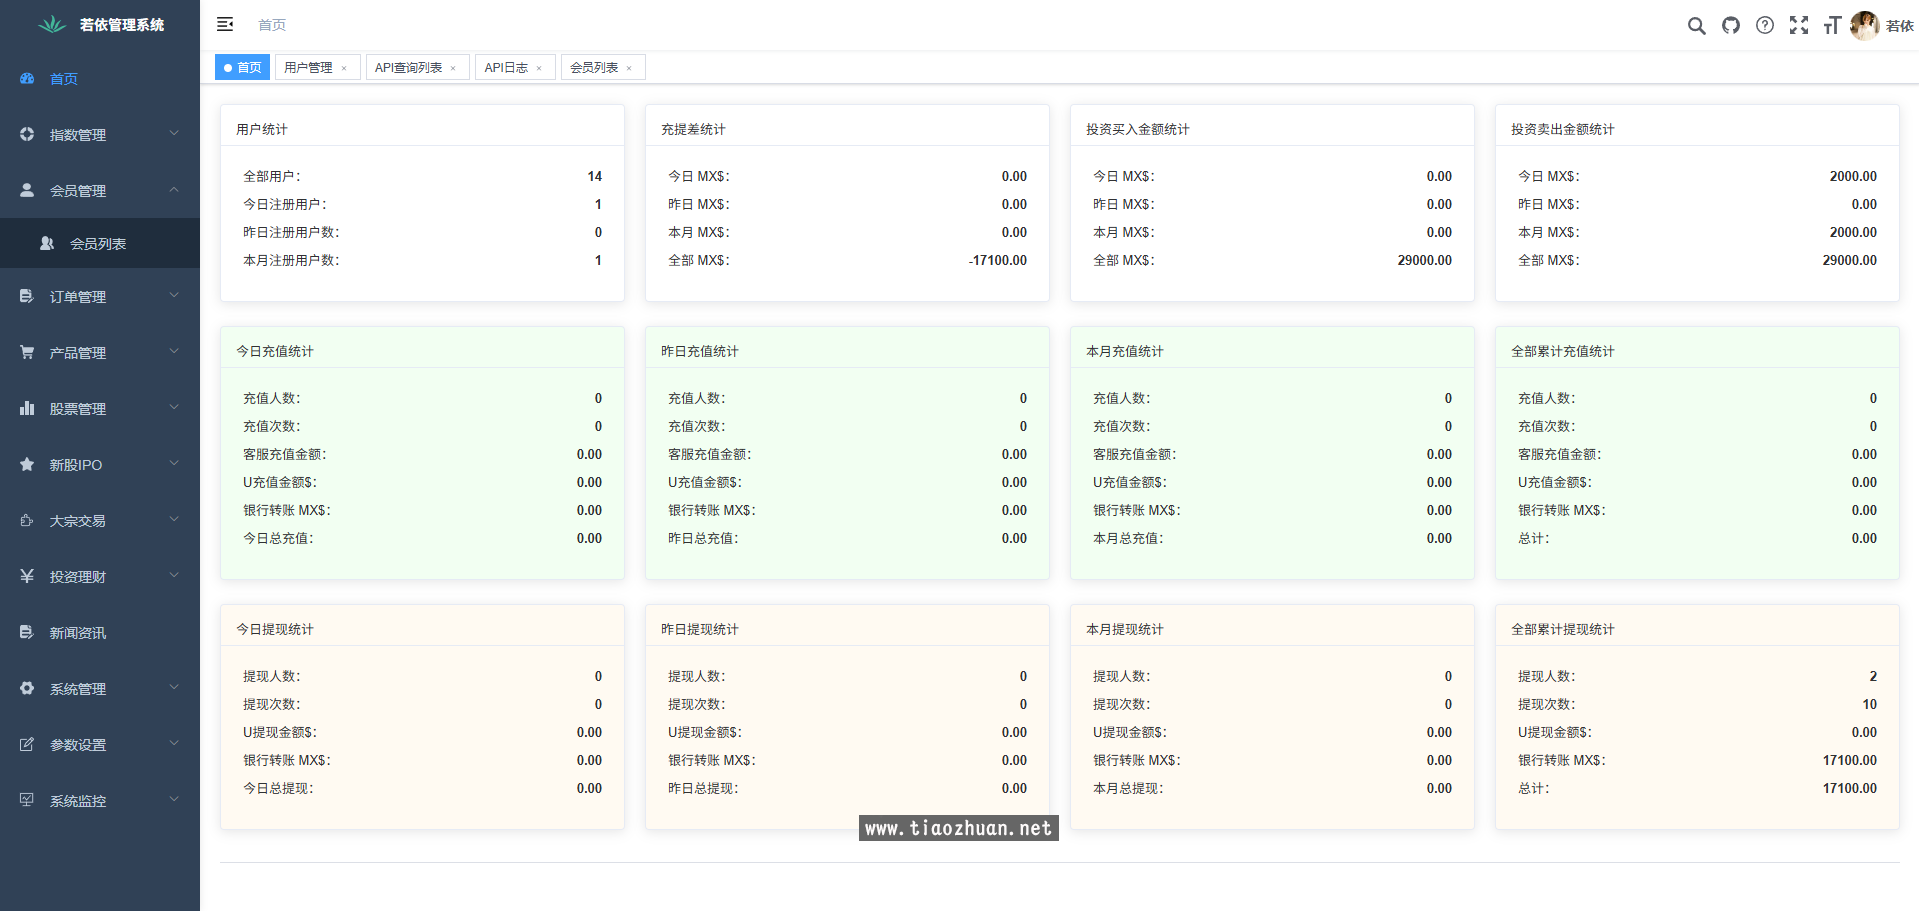Toggle fullscreen mode icon
The image size is (1919, 911).
click(1799, 25)
